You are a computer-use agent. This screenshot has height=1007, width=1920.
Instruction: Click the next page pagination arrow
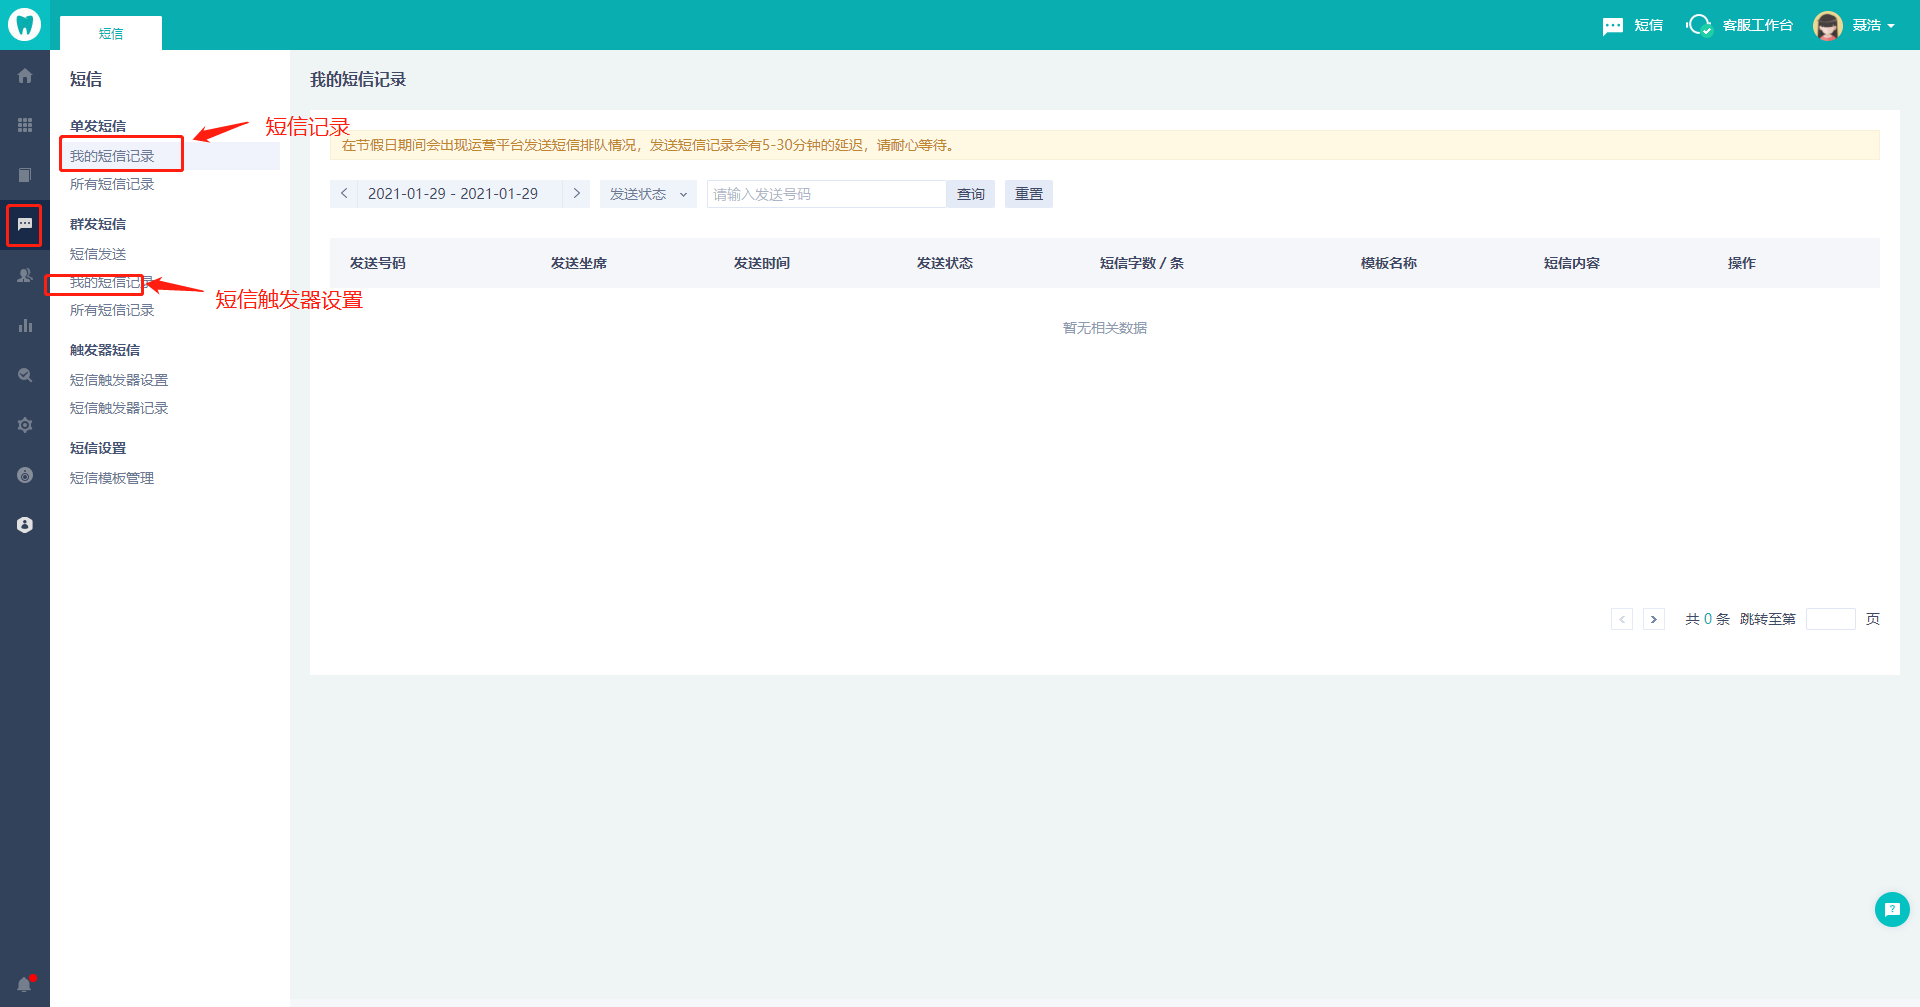click(1654, 619)
